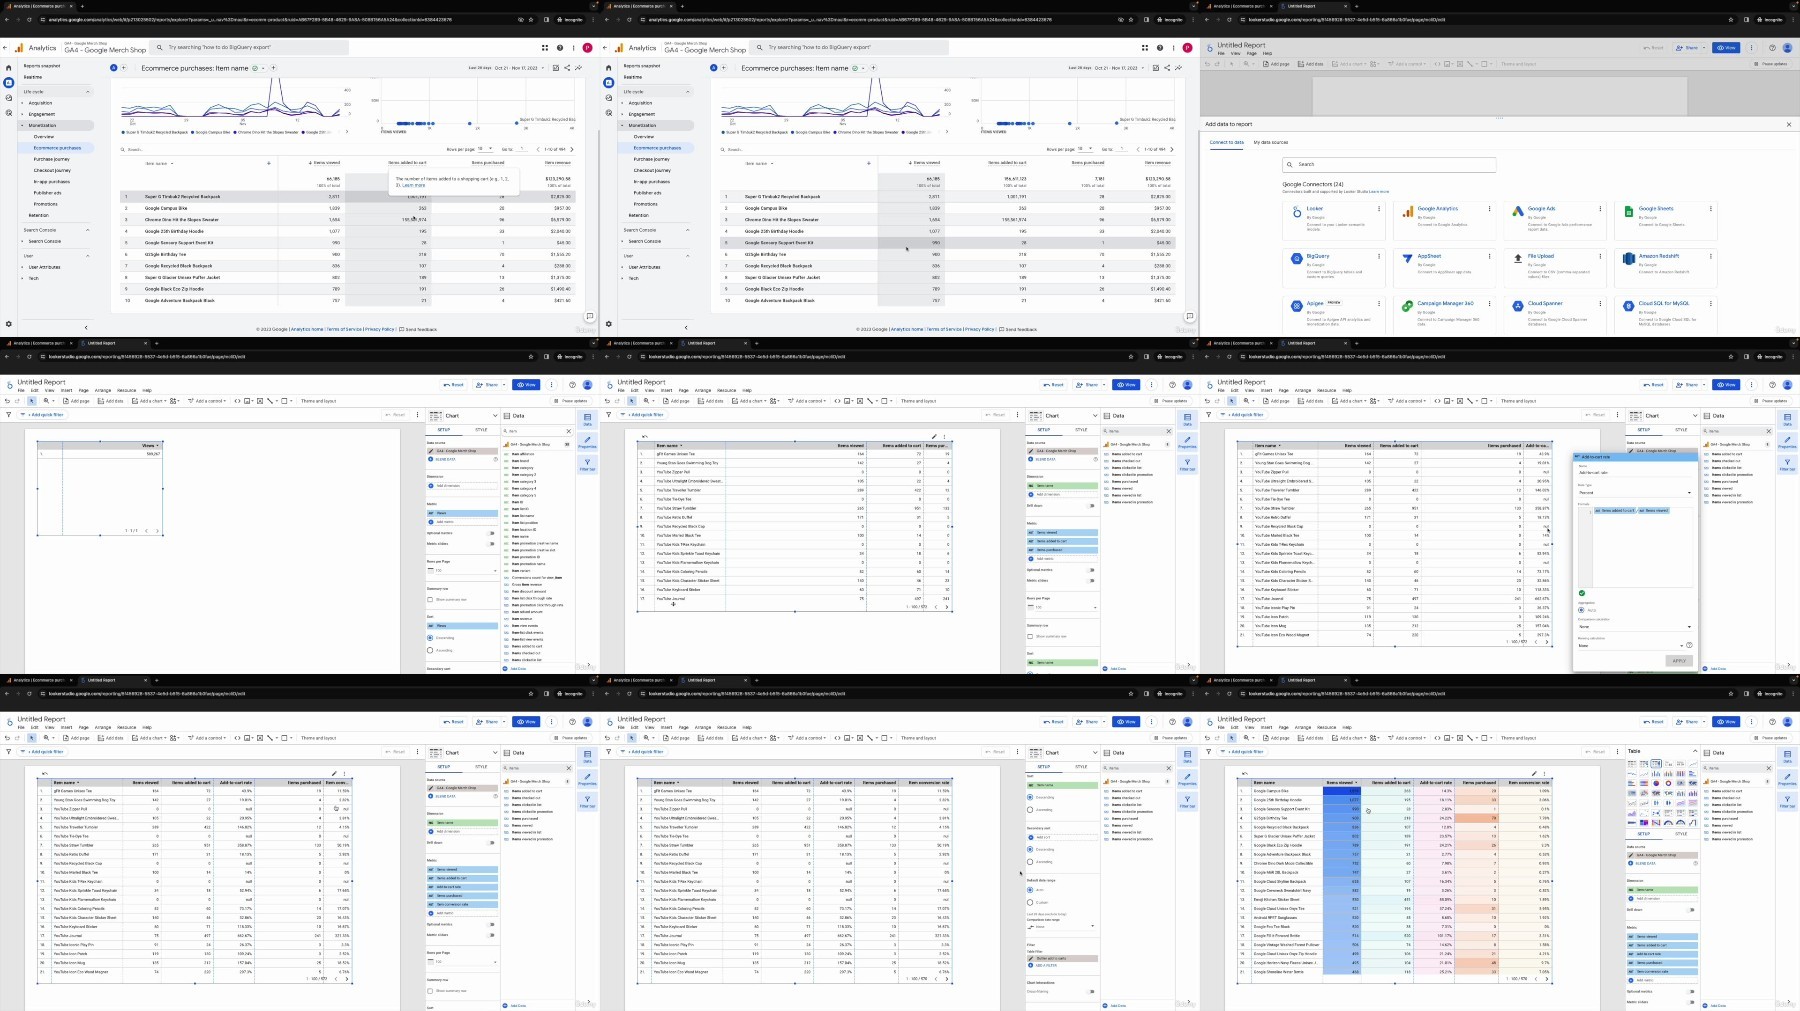Screen dimensions: 1800x1011
Task: Toggle Optional metrics in the single Views column report
Action: coord(491,533)
